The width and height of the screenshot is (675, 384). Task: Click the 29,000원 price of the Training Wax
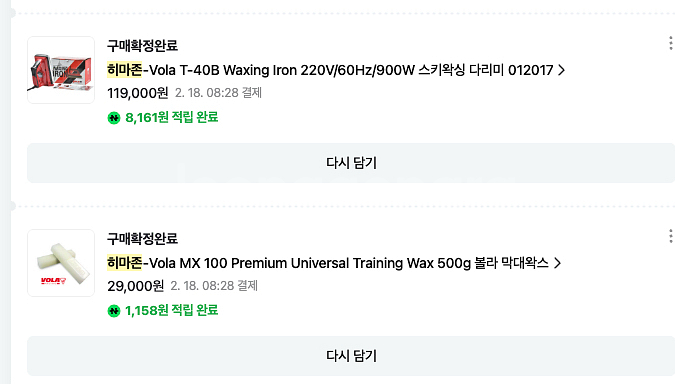(136, 286)
